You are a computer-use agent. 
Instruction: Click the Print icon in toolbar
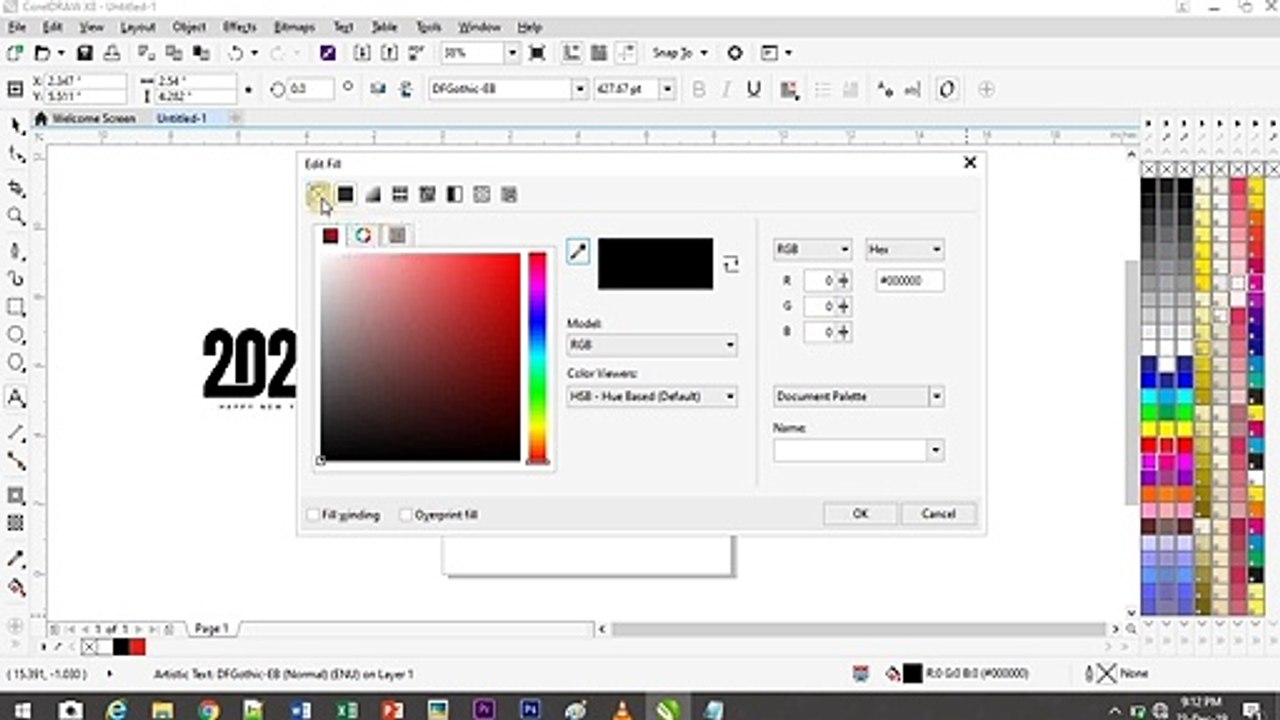(x=112, y=53)
